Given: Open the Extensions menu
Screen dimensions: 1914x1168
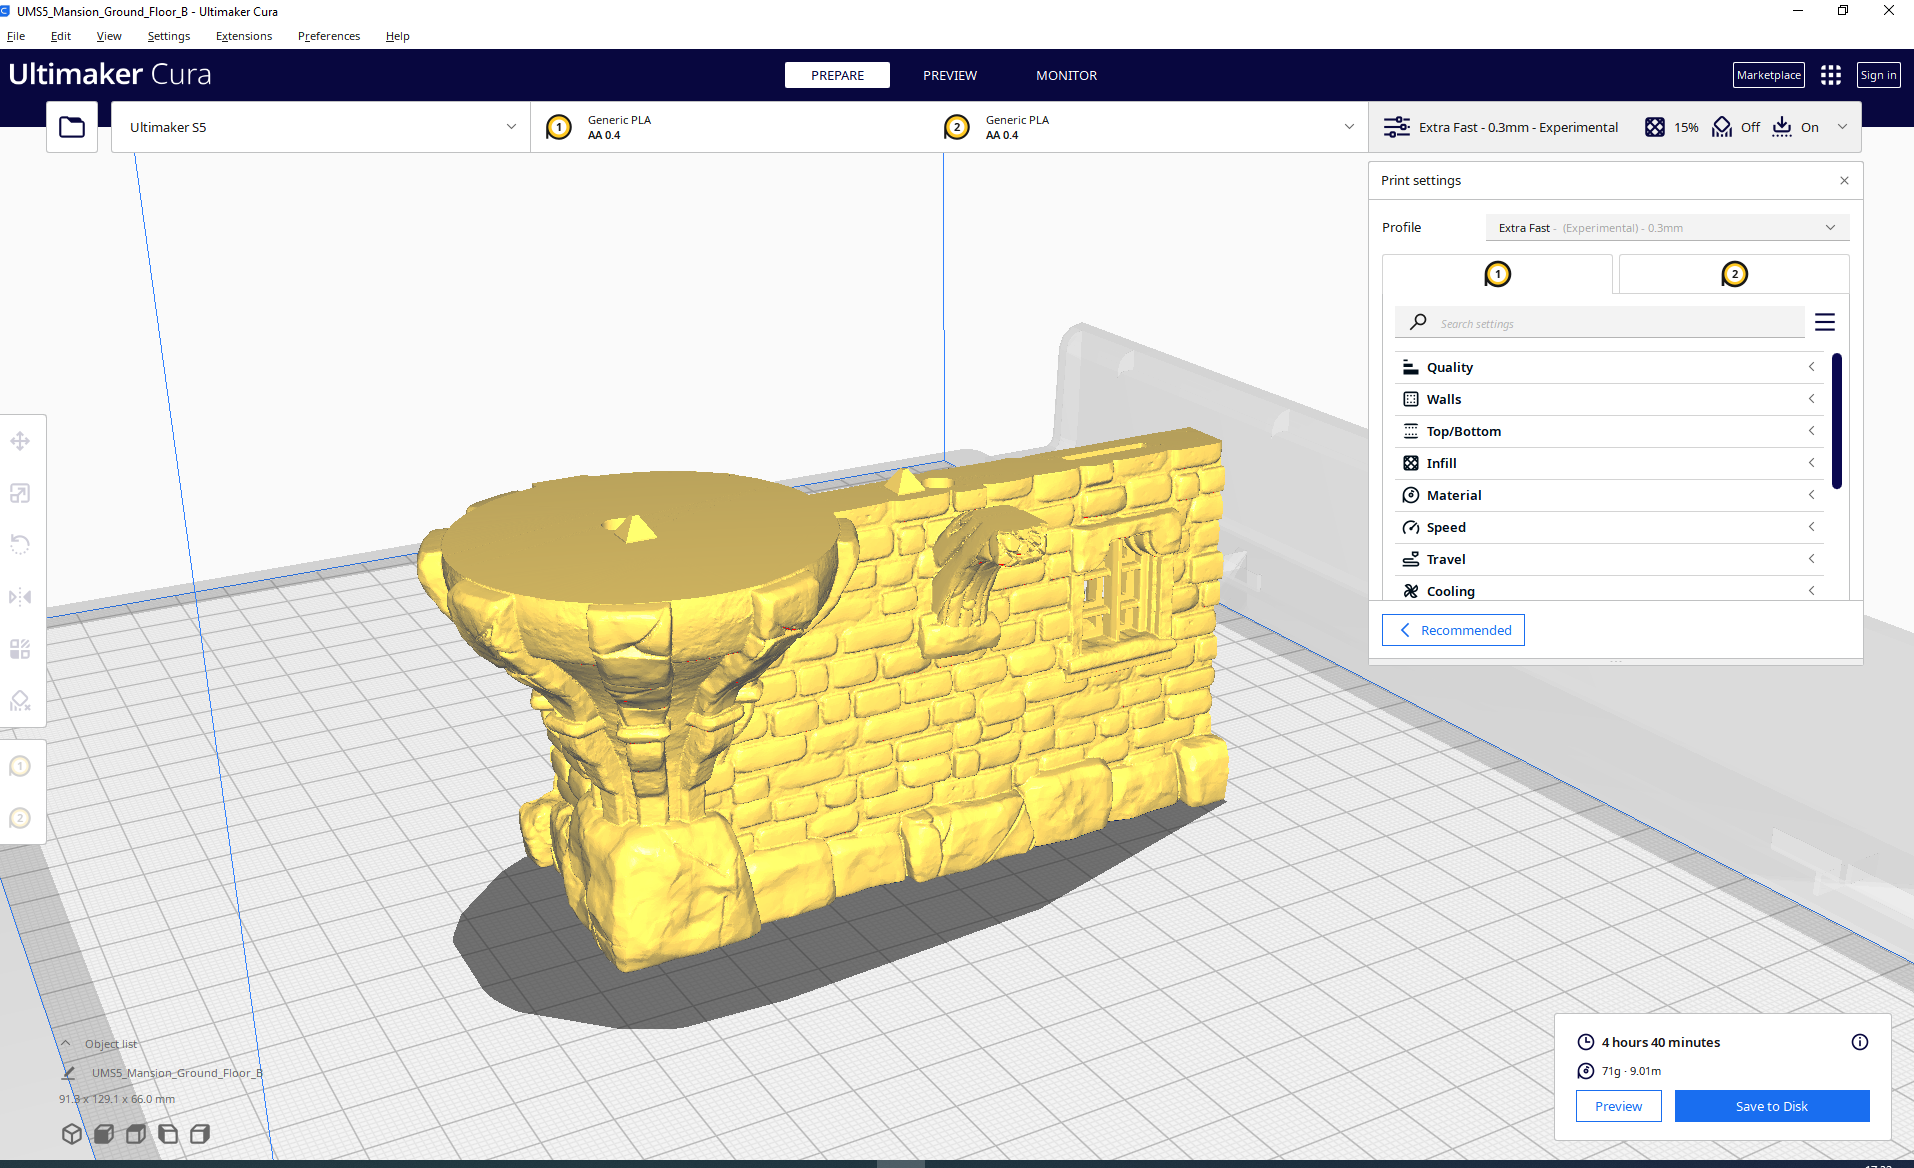Looking at the screenshot, I should click(243, 36).
